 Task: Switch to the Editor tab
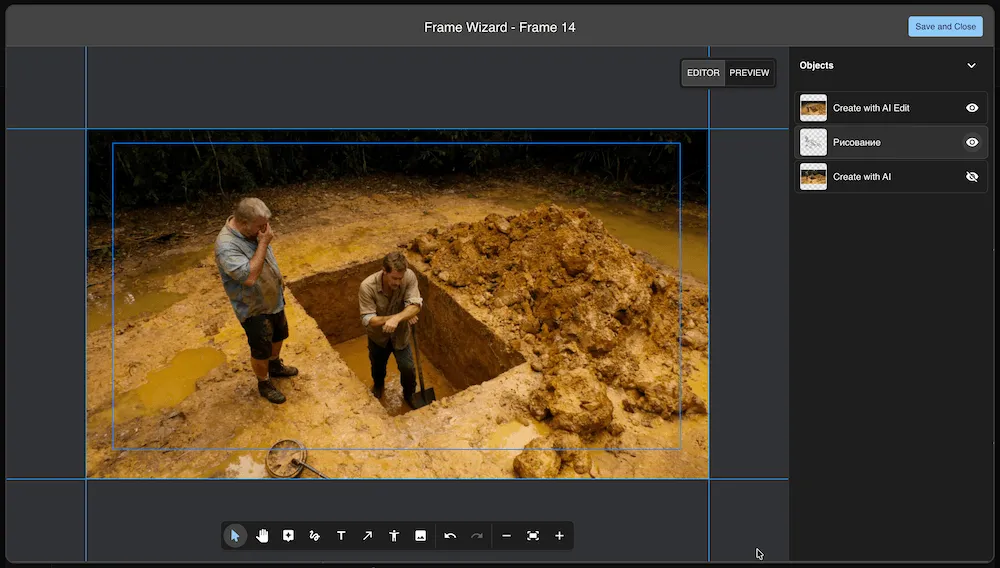pyautogui.click(x=703, y=73)
